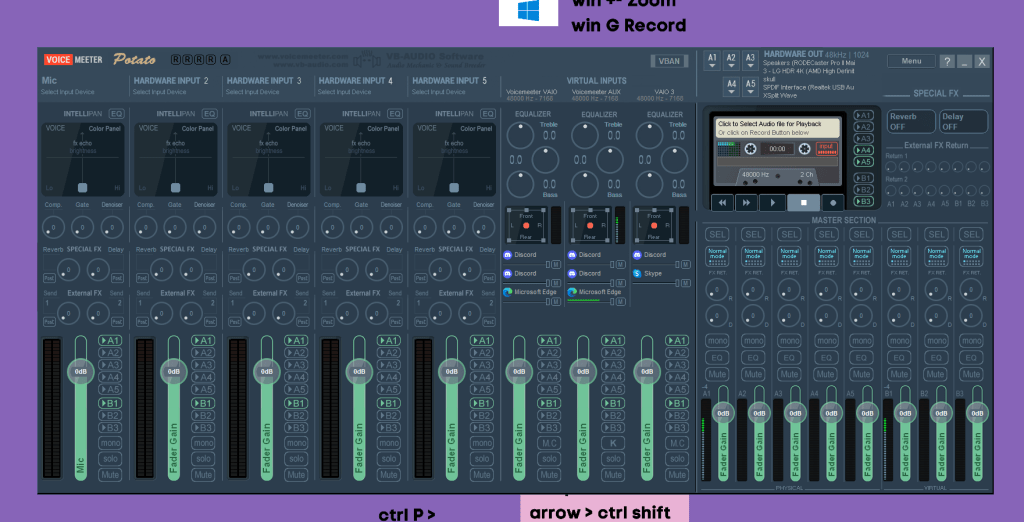Toggle M.C on Voicemeeter VAIO strip

[548, 443]
